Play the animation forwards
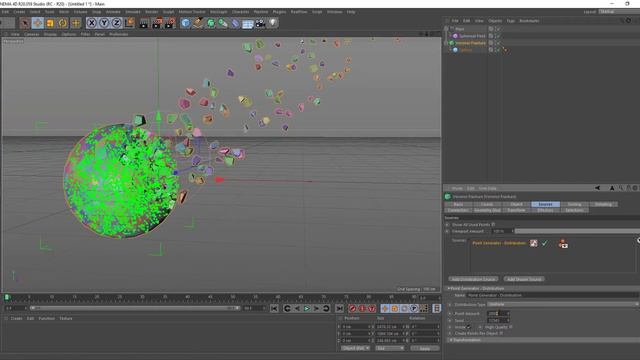The image size is (640, 360). click(307, 309)
